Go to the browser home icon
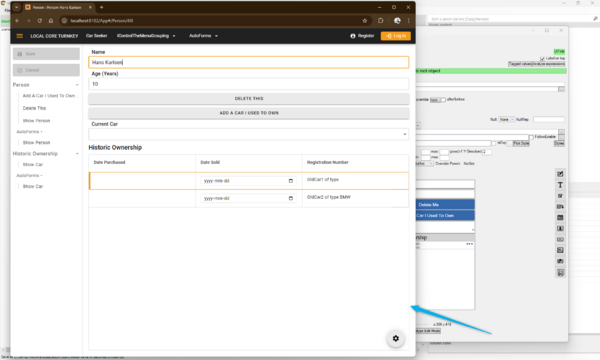600x360 pixels. pos(51,21)
